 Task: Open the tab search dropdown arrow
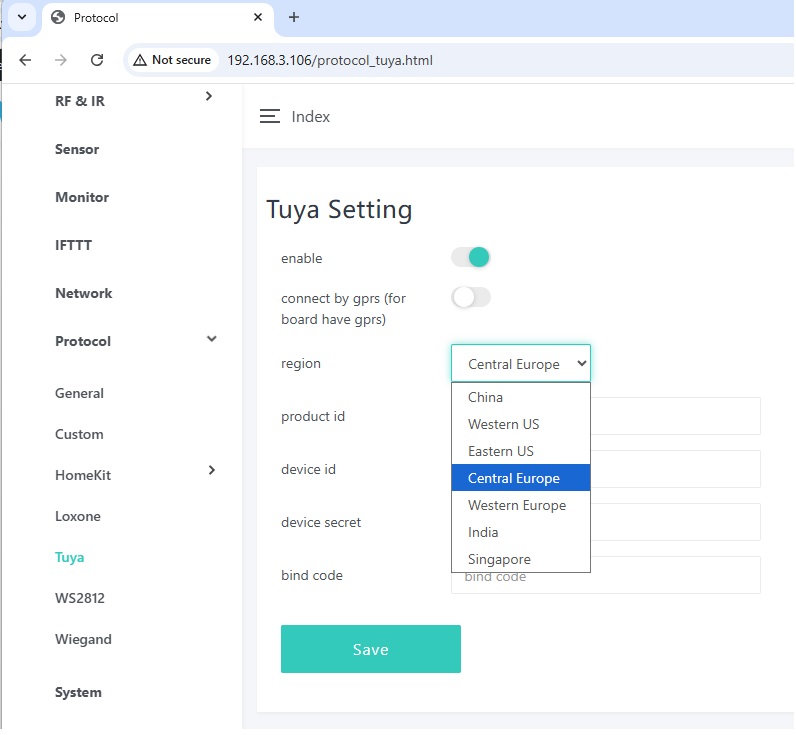pyautogui.click(x=22, y=17)
